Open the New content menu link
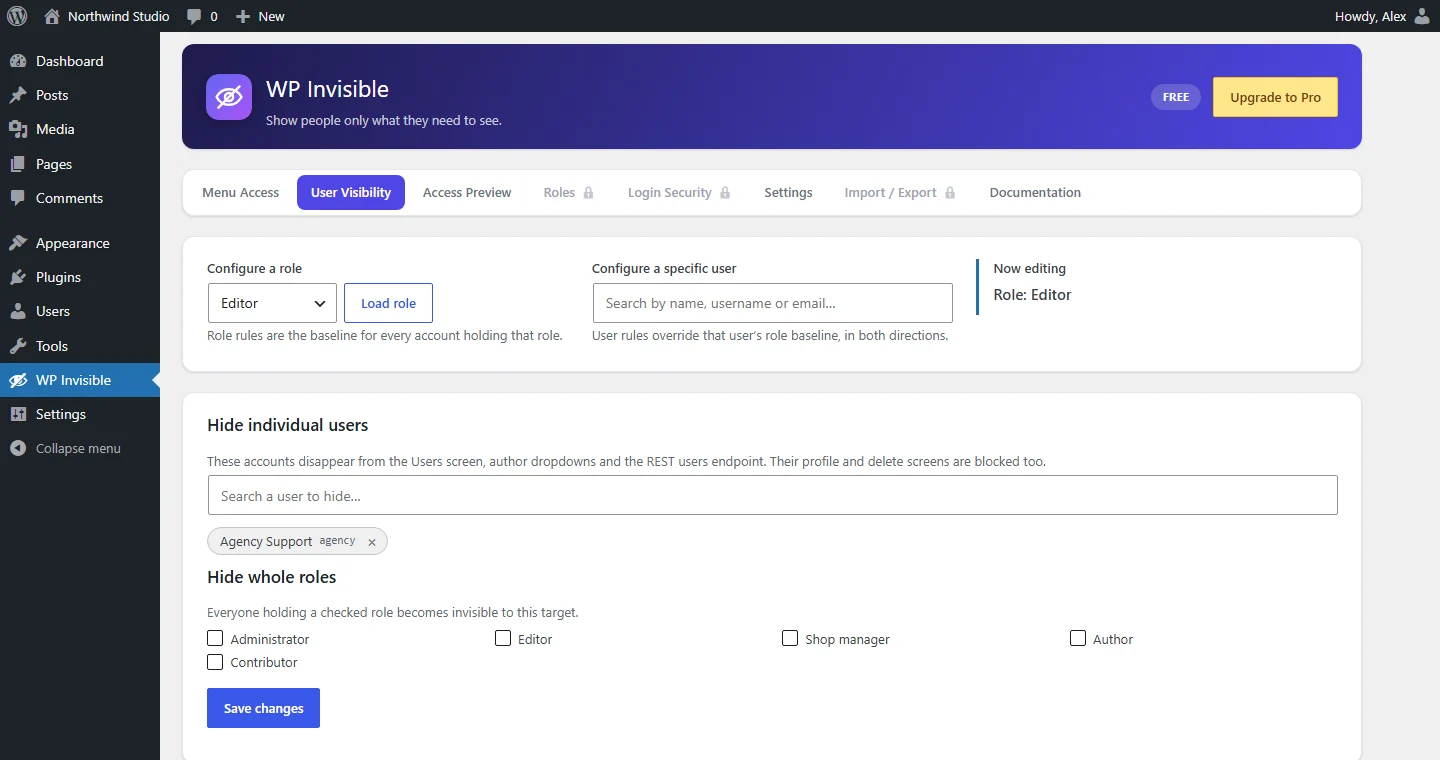The height and width of the screenshot is (760, 1440). tap(261, 16)
